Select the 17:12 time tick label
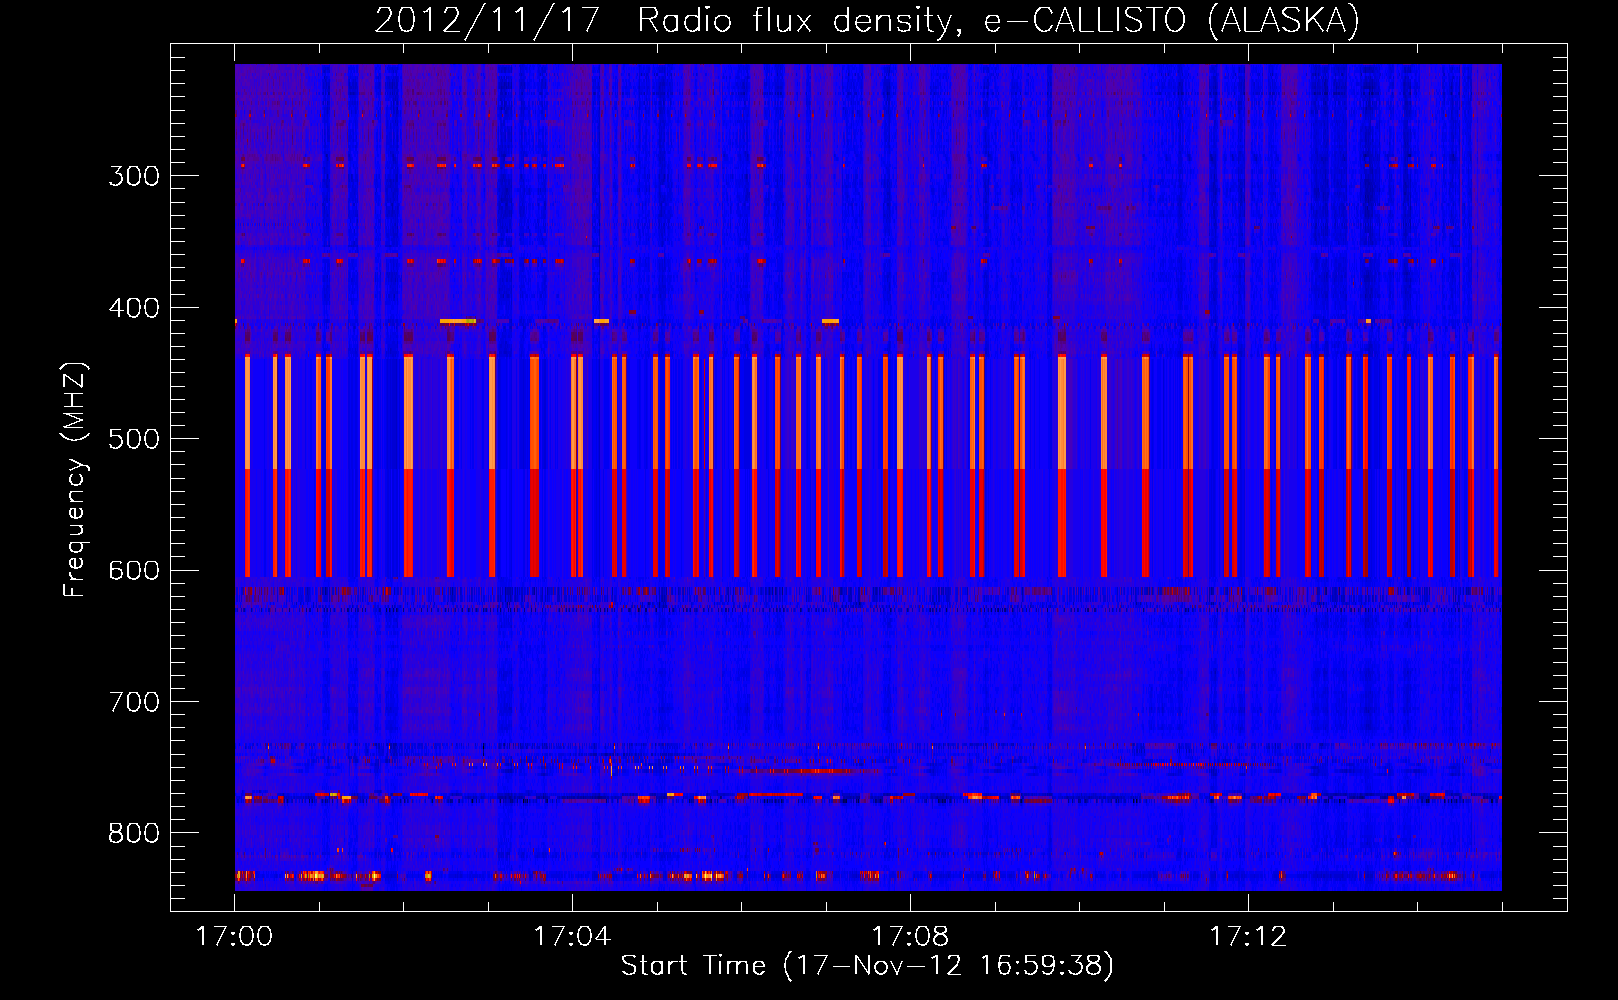Screen dimensions: 1618x1000 click(x=1248, y=936)
